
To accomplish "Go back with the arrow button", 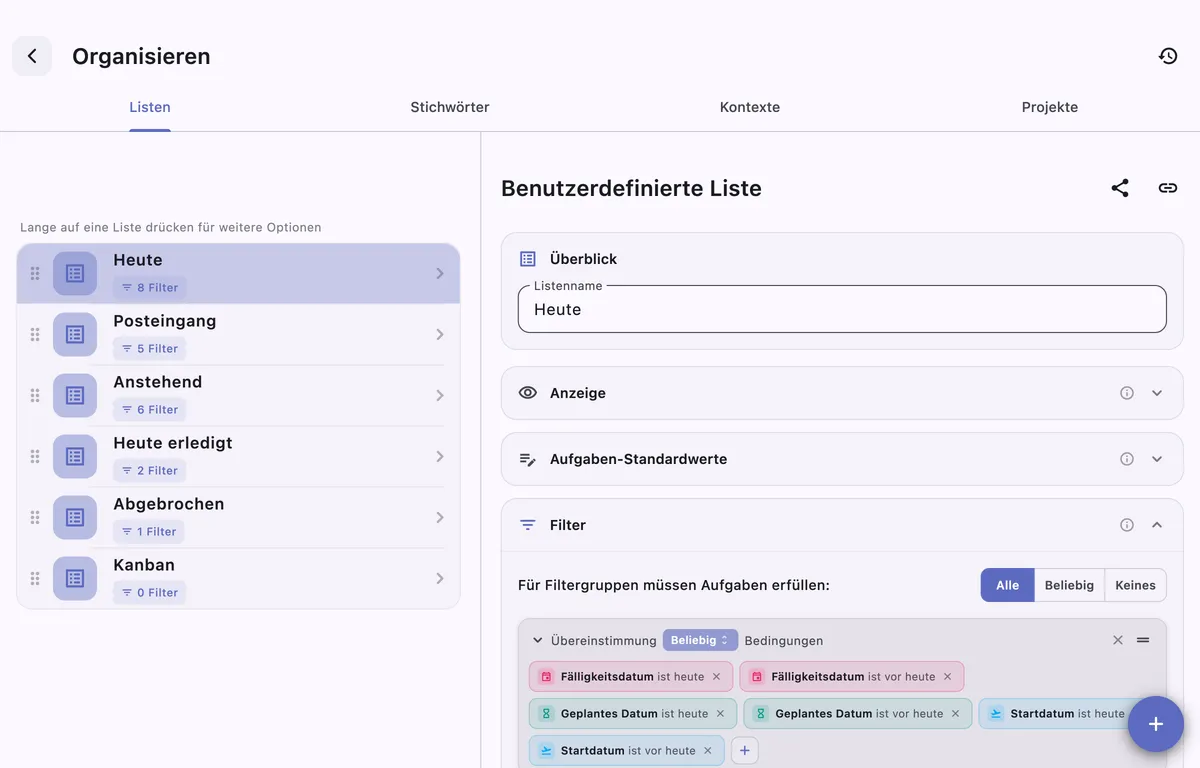I will pyautogui.click(x=32, y=56).
